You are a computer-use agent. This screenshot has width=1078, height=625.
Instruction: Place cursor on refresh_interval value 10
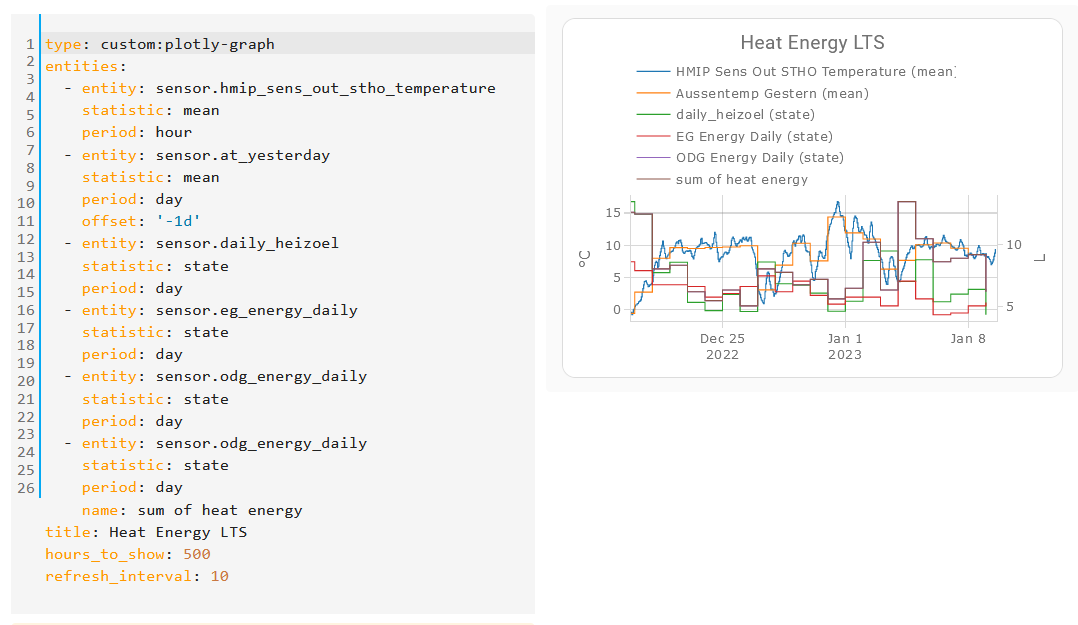point(219,576)
